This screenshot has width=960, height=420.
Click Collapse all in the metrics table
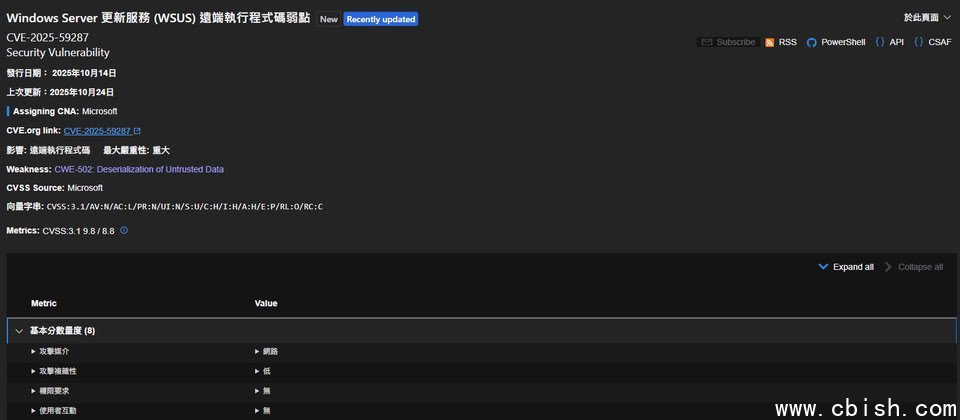(x=913, y=267)
